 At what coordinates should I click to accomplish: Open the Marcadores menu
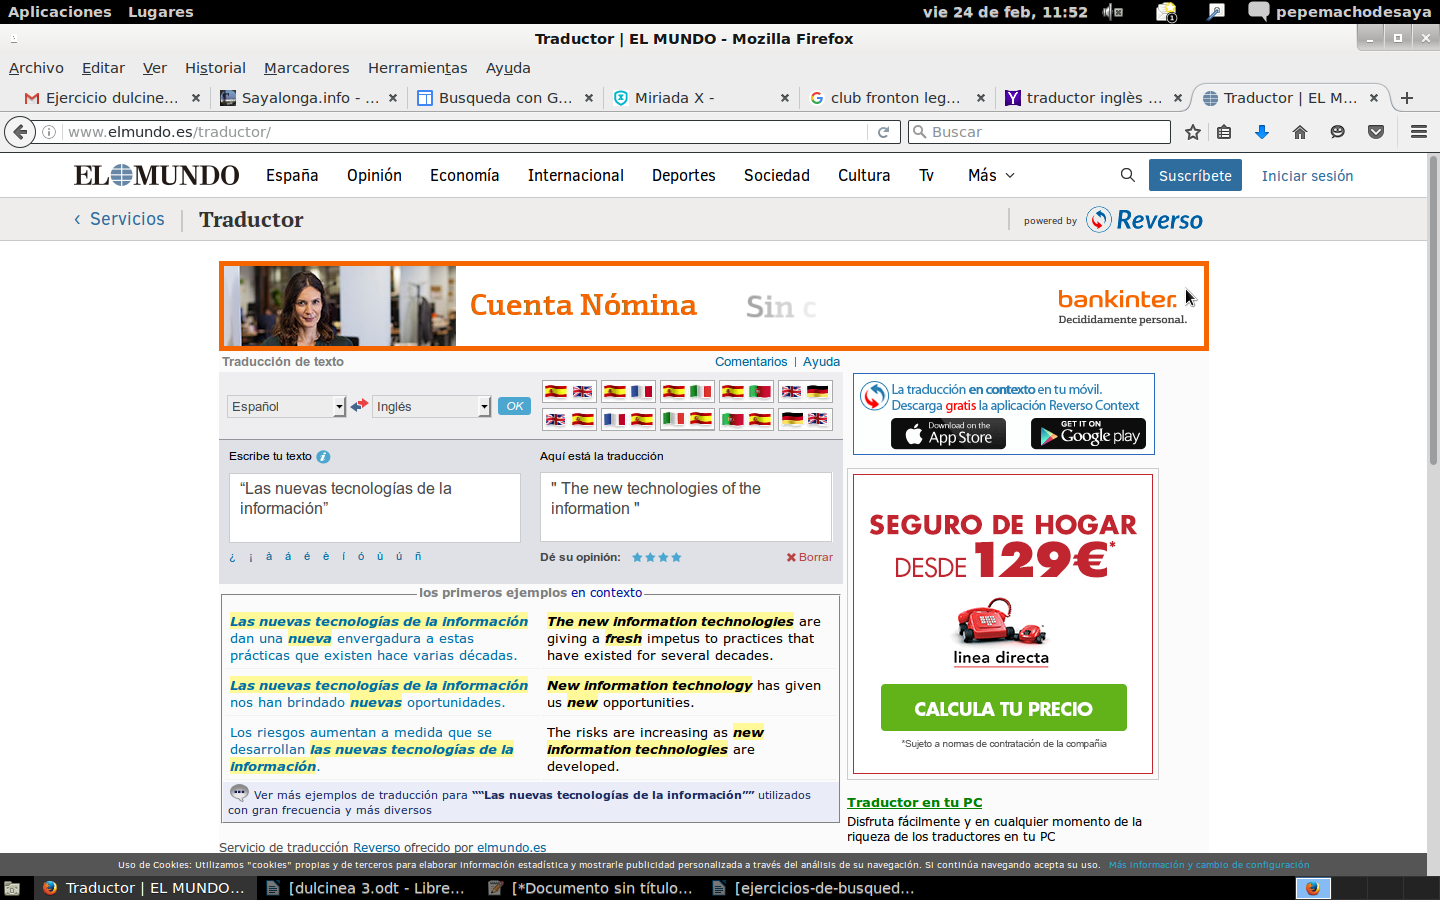click(307, 68)
